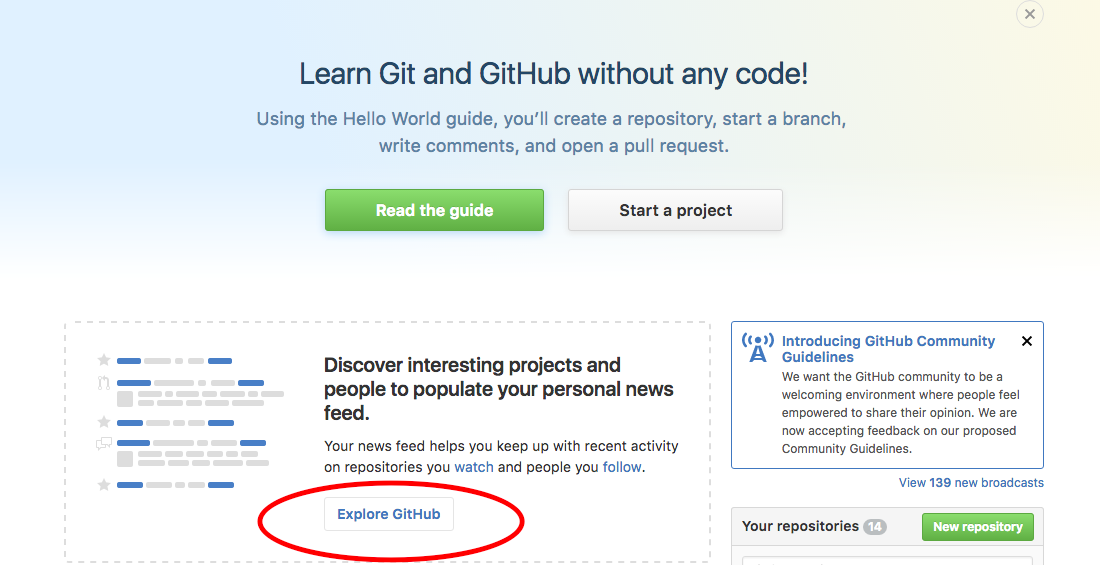Close the Community Guidelines broadcast with its X

1026,341
